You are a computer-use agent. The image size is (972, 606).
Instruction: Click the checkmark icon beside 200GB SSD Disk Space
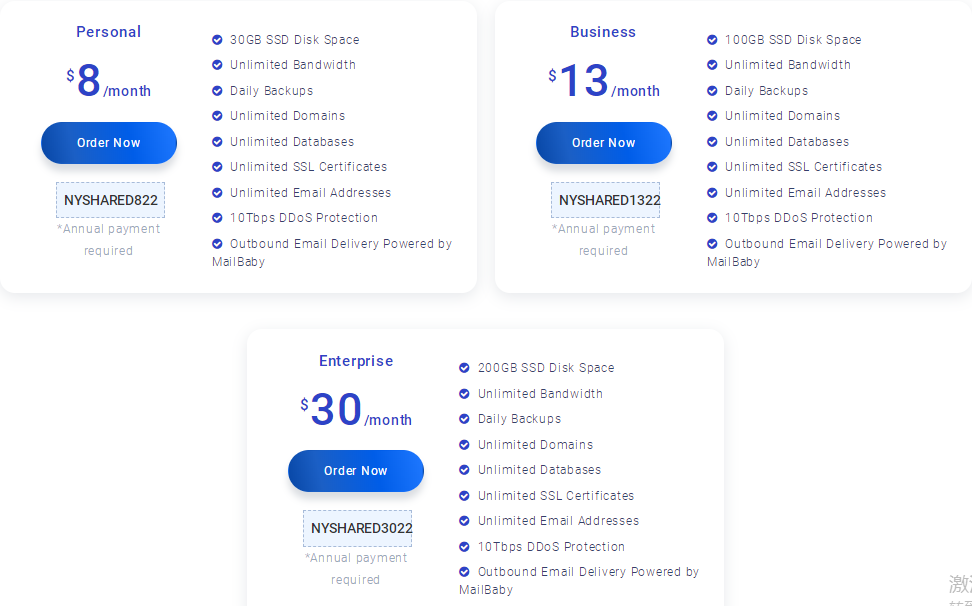click(464, 368)
